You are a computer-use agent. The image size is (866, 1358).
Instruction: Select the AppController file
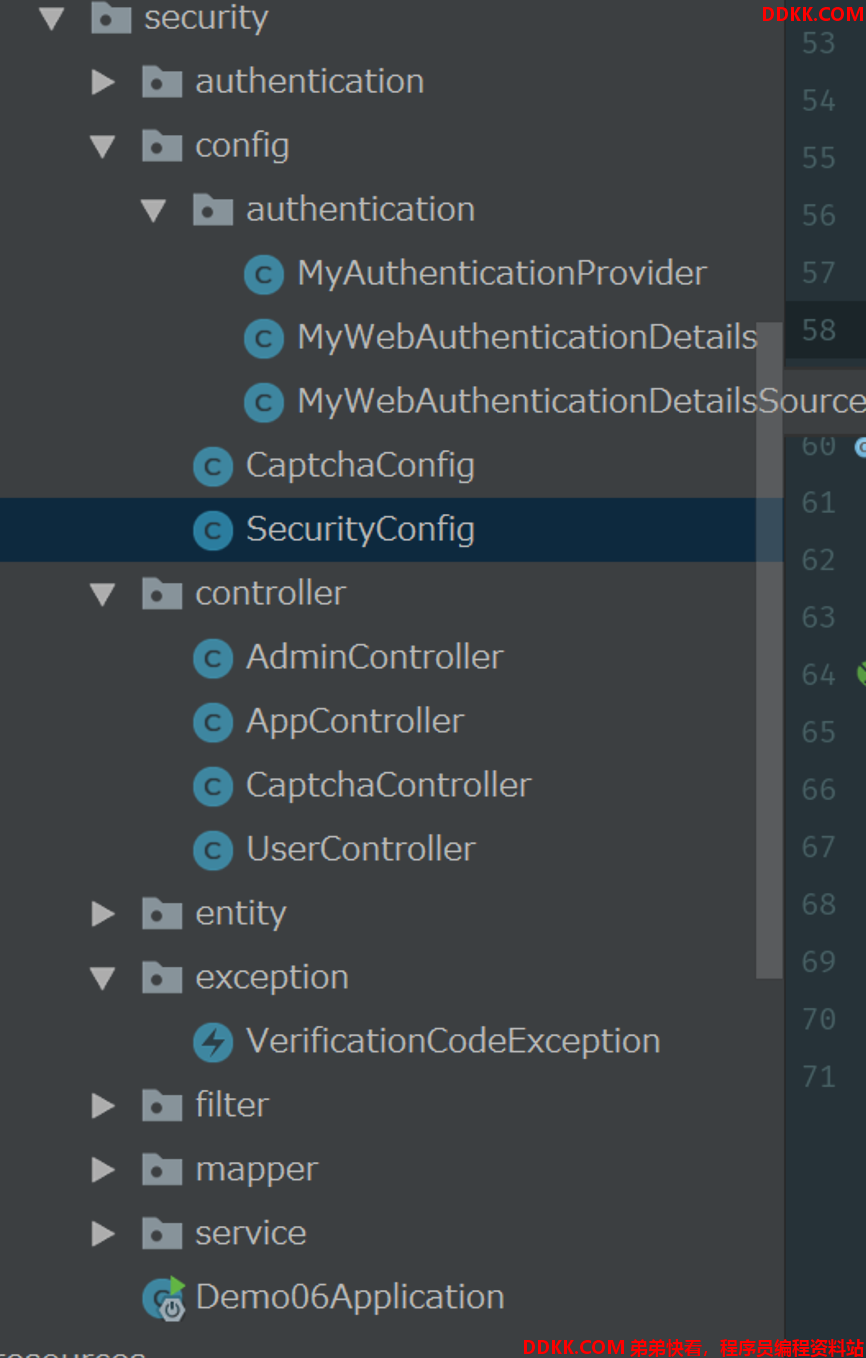(x=355, y=722)
